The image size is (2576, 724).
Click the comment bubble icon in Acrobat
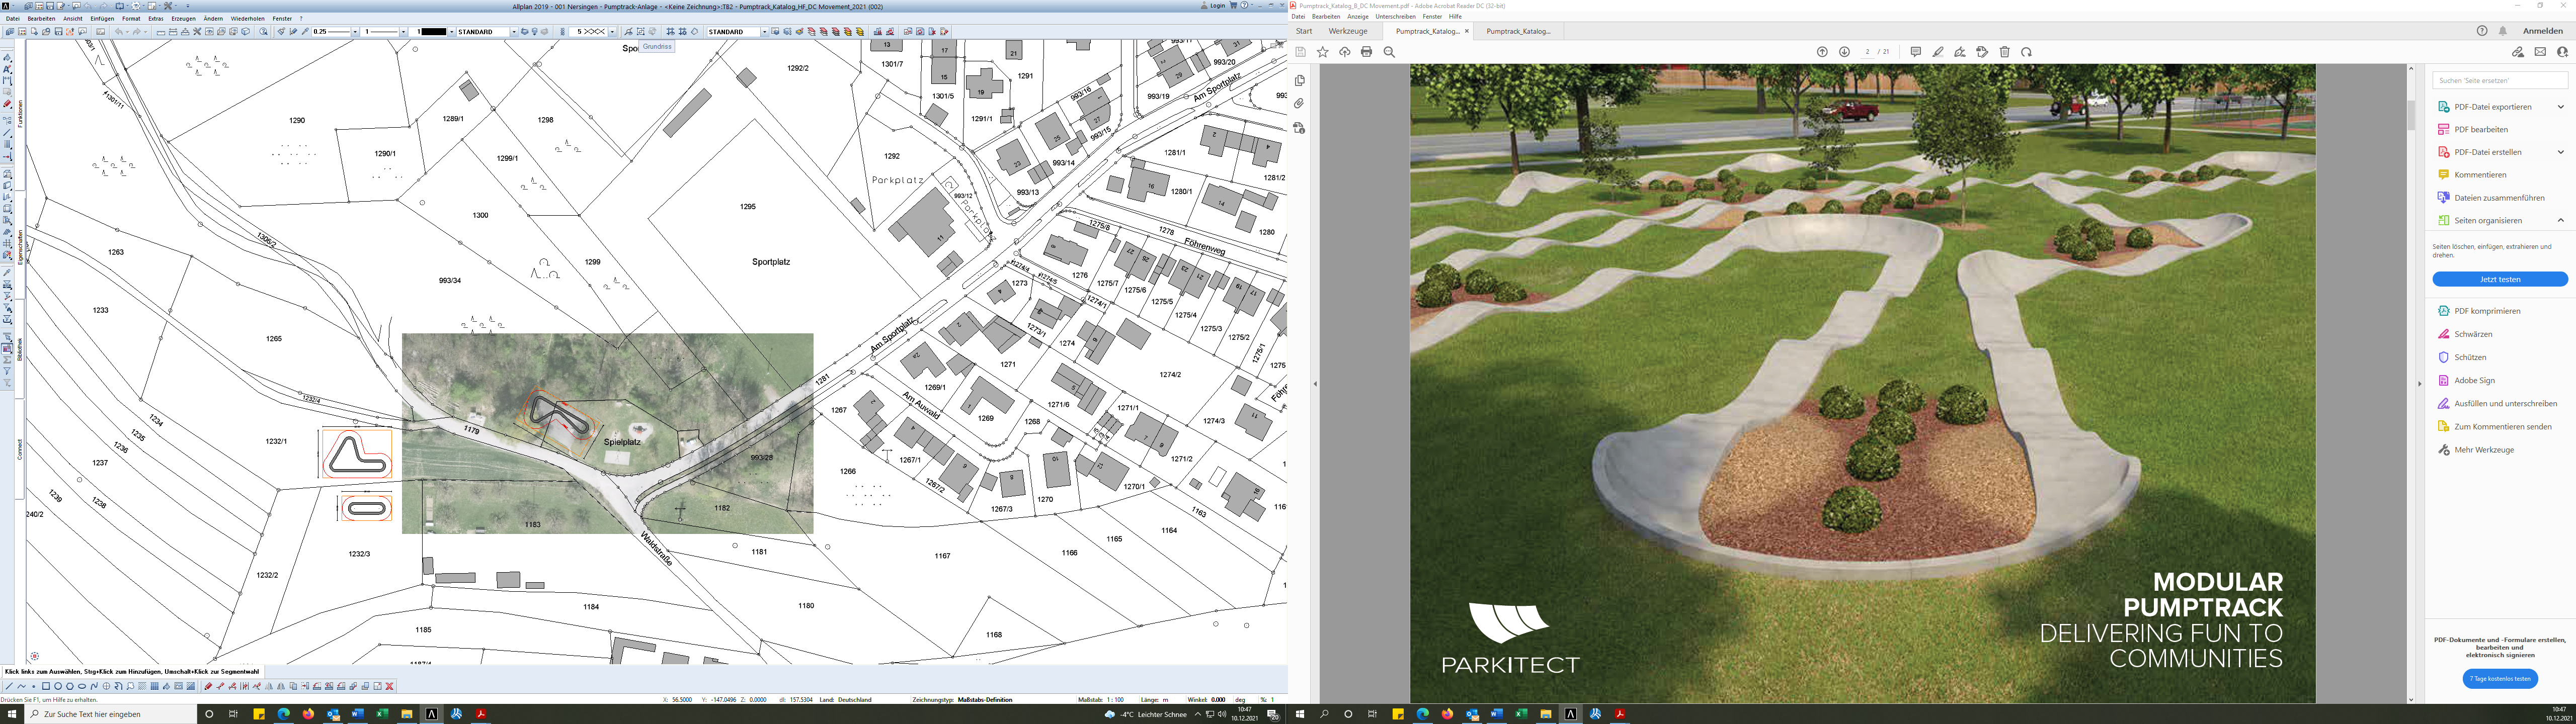pyautogui.click(x=1916, y=52)
